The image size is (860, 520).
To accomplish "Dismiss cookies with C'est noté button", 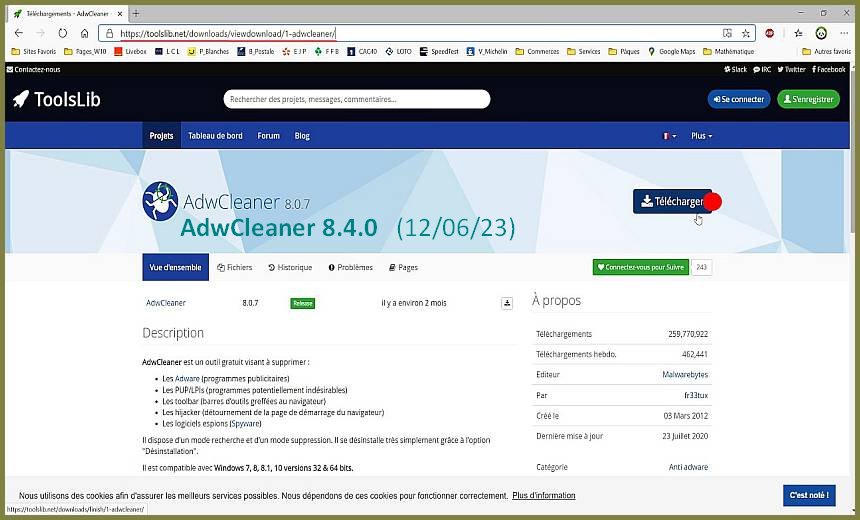I will (809, 495).
